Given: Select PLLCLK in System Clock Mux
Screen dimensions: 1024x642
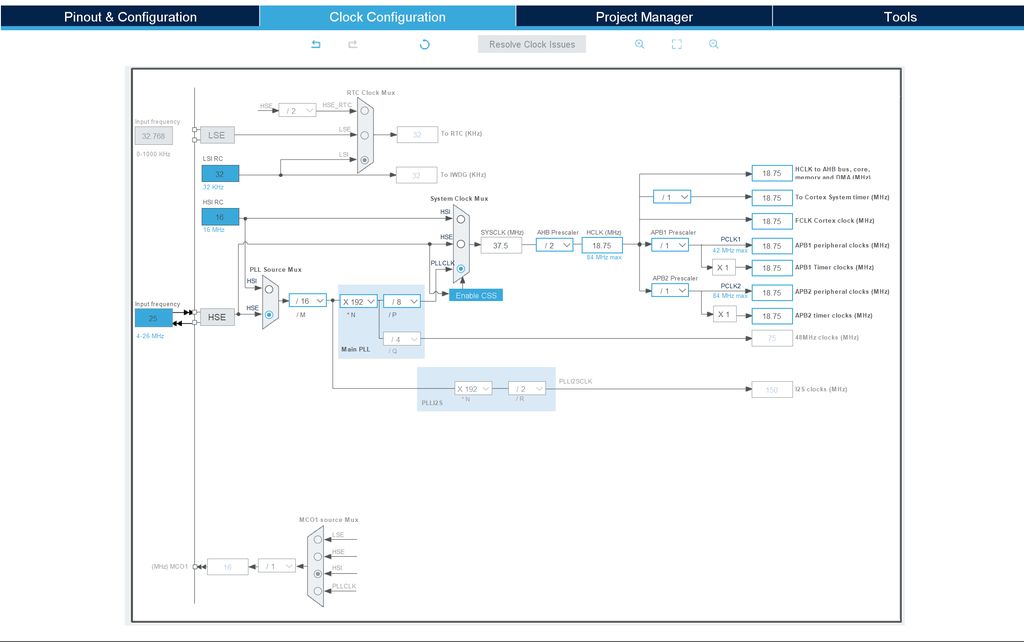Looking at the screenshot, I should click(460, 268).
